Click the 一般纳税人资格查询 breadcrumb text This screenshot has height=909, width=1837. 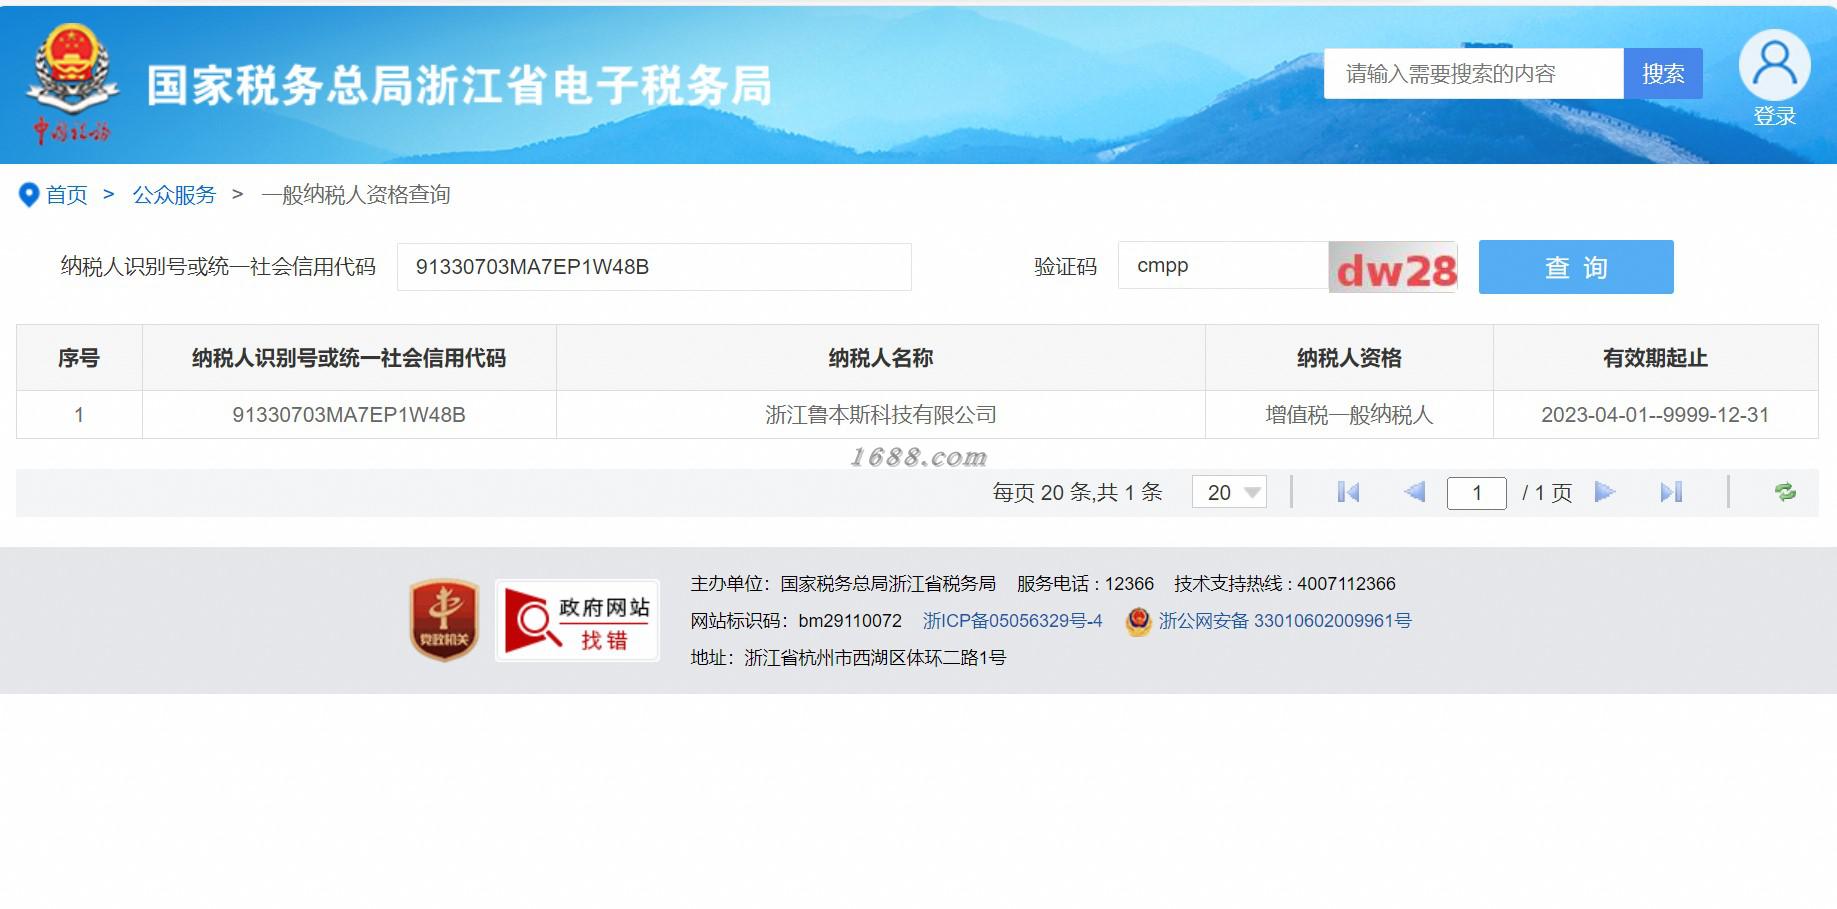click(356, 195)
